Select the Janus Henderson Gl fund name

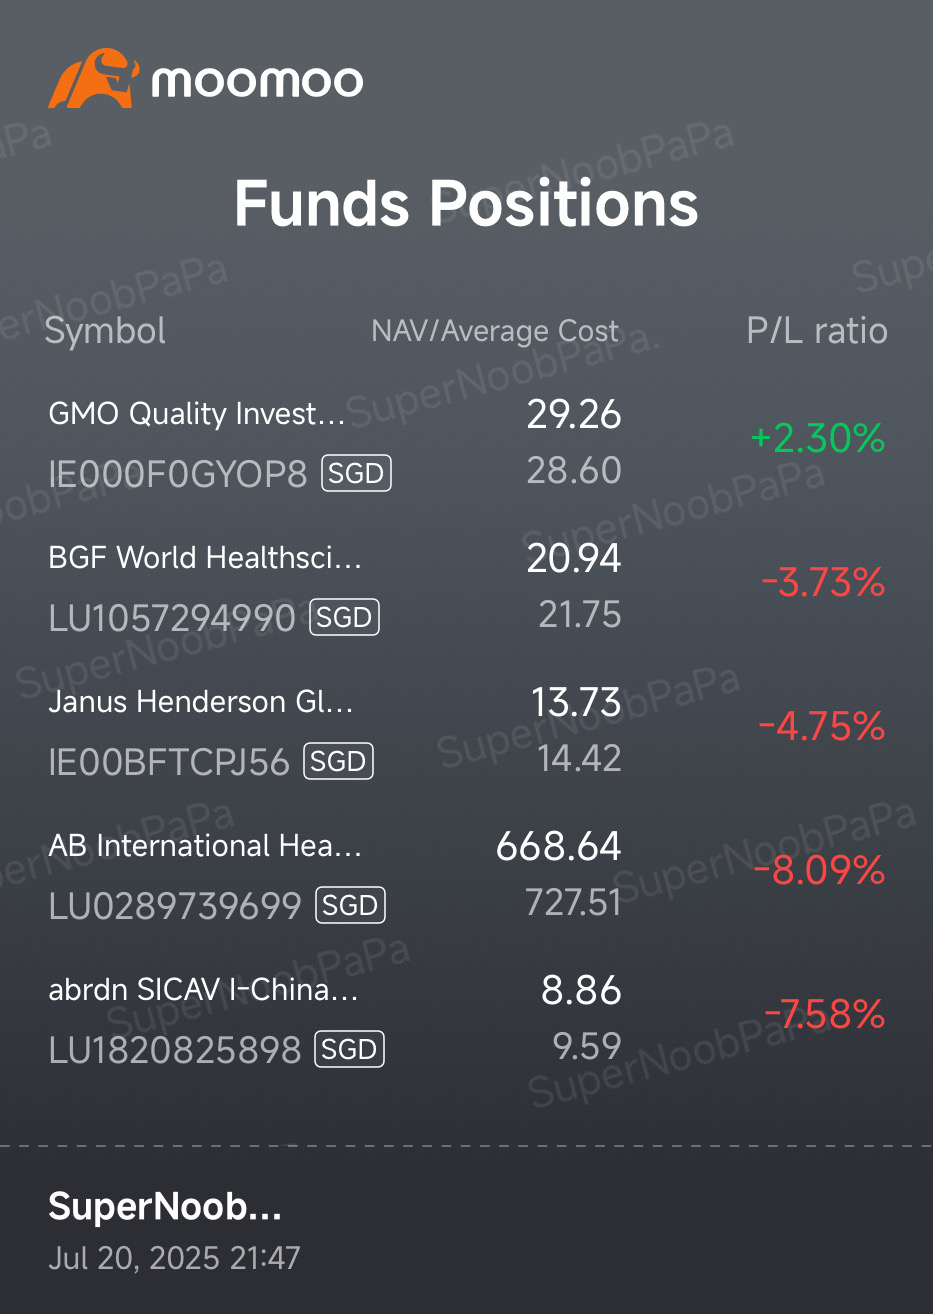[x=200, y=702]
